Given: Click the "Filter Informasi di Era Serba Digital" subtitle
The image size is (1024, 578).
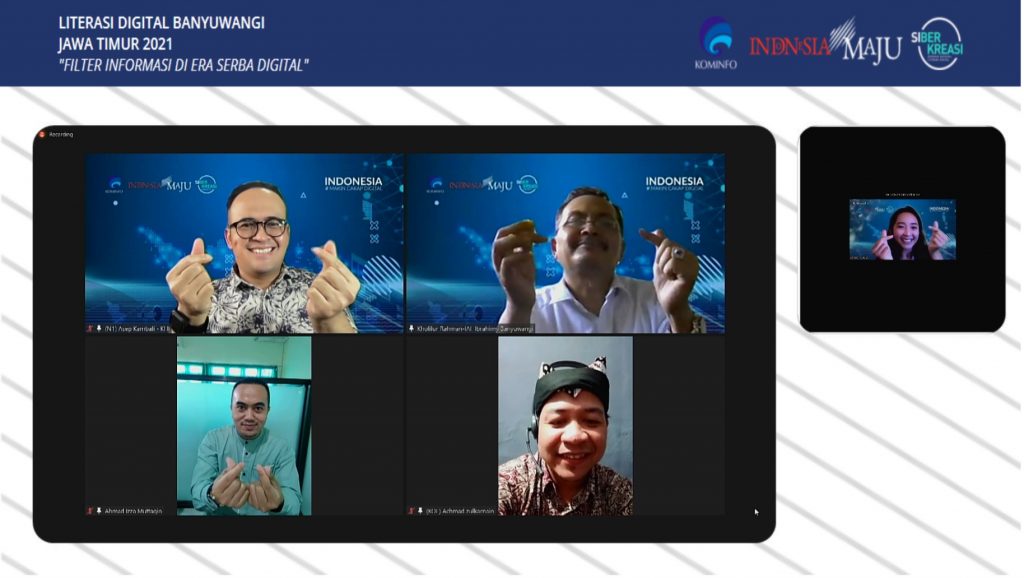Looking at the screenshot, I should click(x=184, y=65).
